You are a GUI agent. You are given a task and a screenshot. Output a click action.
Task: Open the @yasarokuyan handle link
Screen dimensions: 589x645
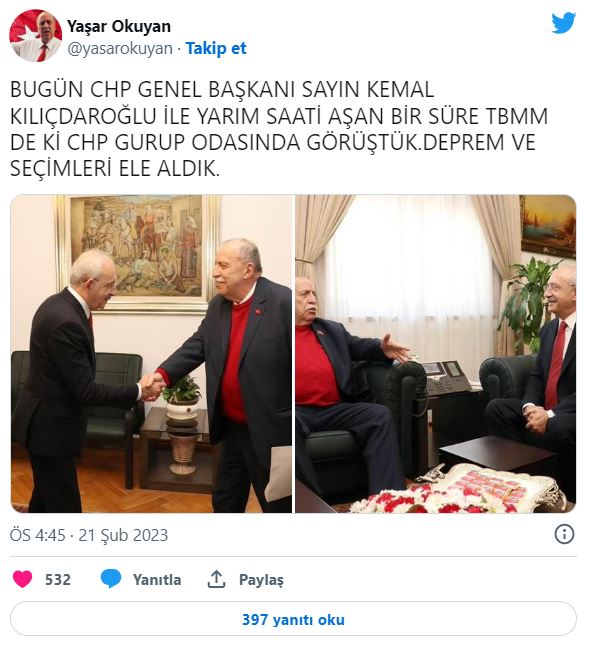(x=120, y=49)
